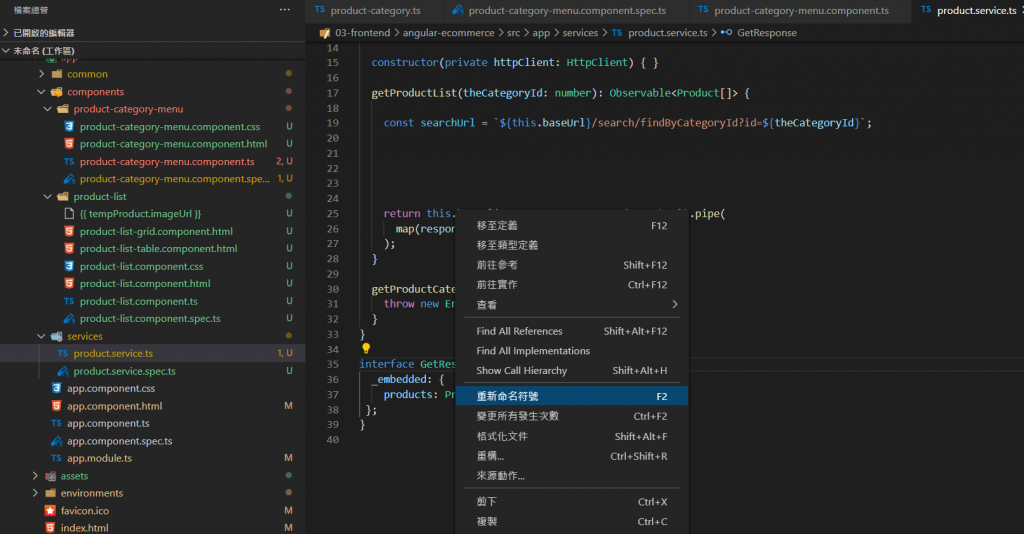The image size is (1024, 534).
Task: Click the TS icon of product-category-menu.component.ts in explorer
Action: [69, 161]
